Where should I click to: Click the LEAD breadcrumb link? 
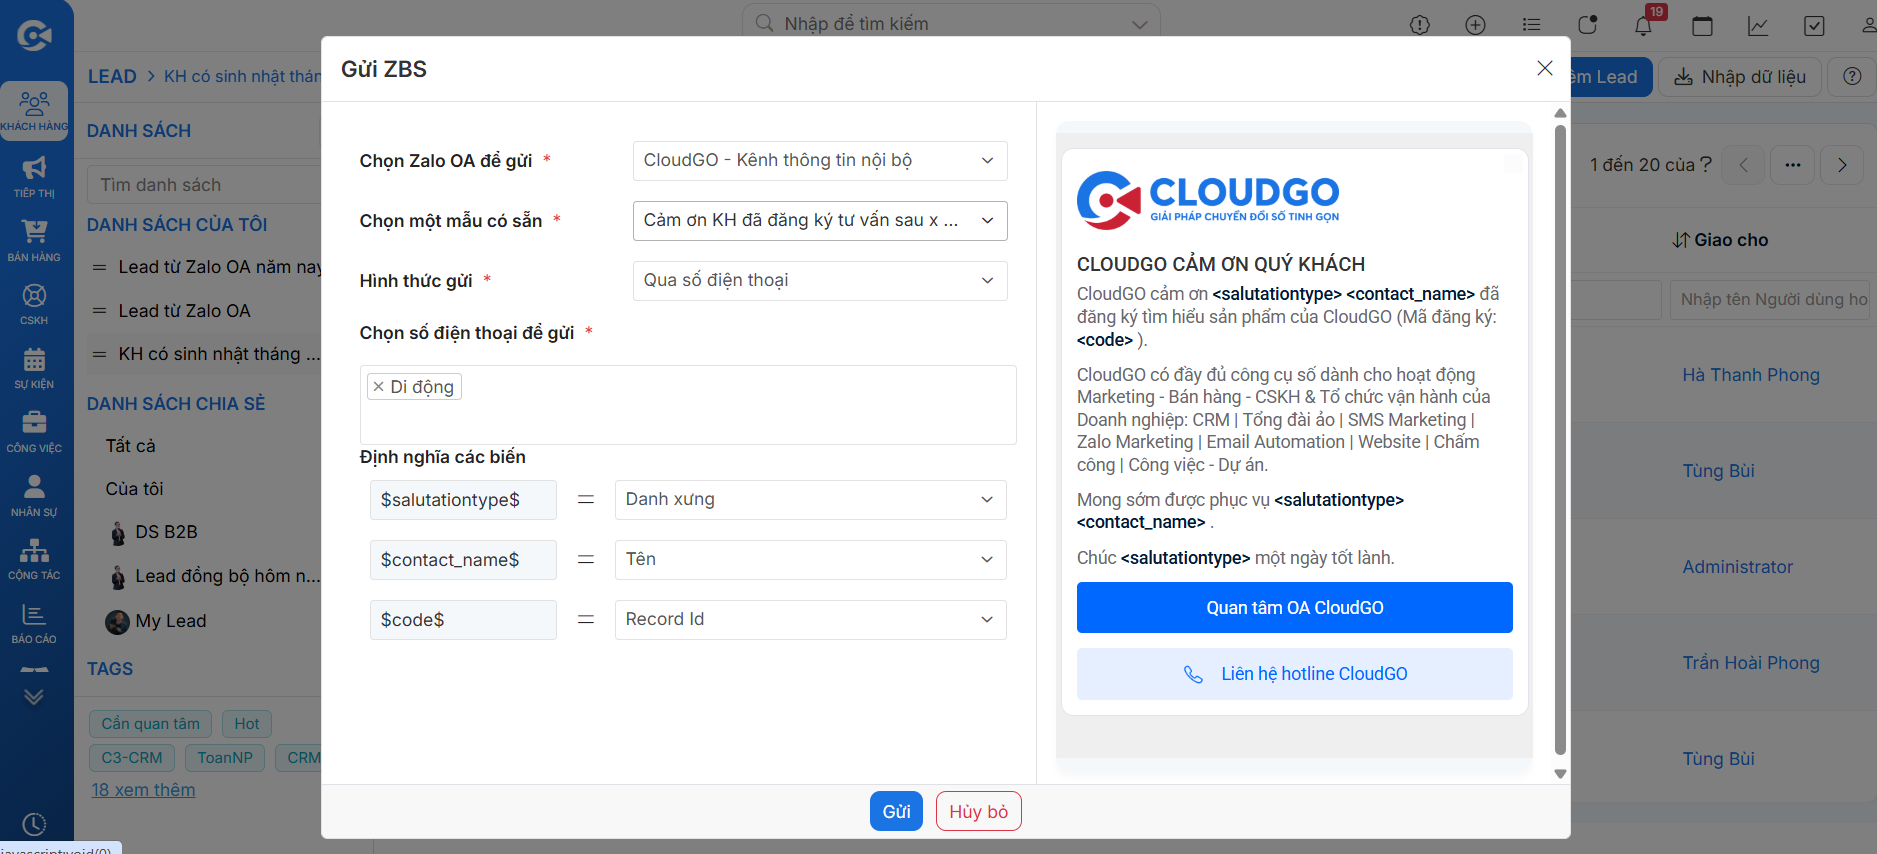112,77
